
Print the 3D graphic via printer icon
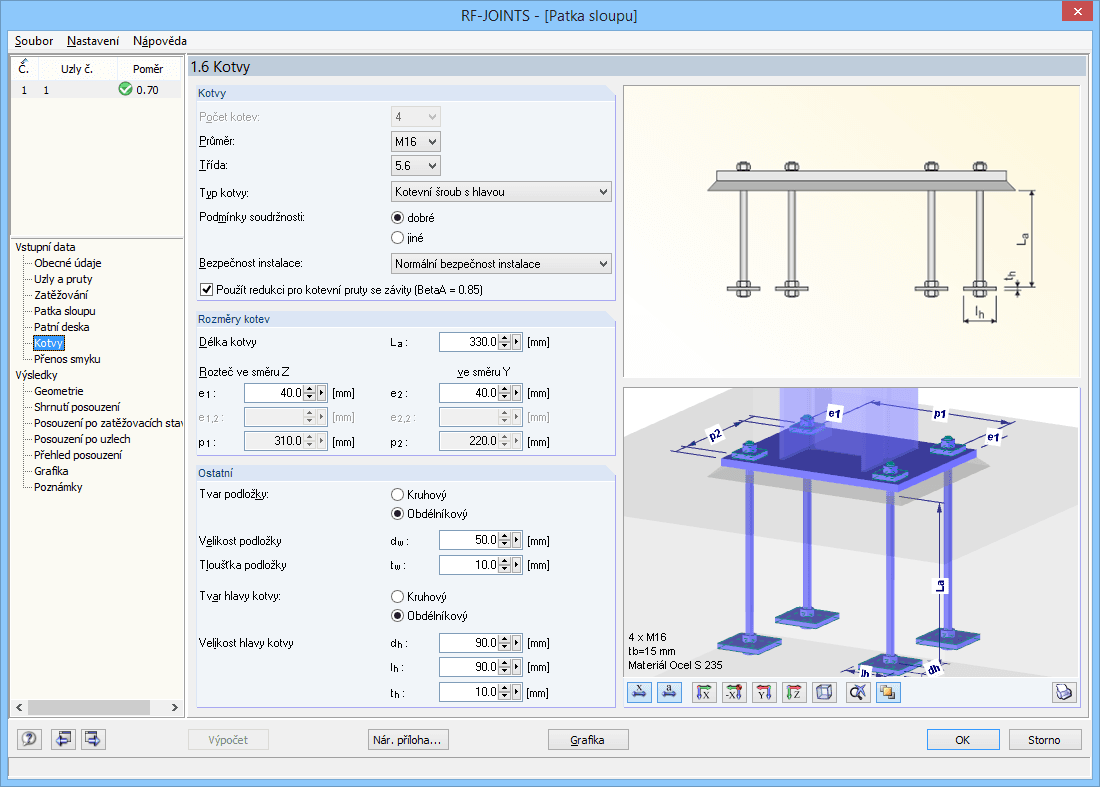click(x=1064, y=692)
